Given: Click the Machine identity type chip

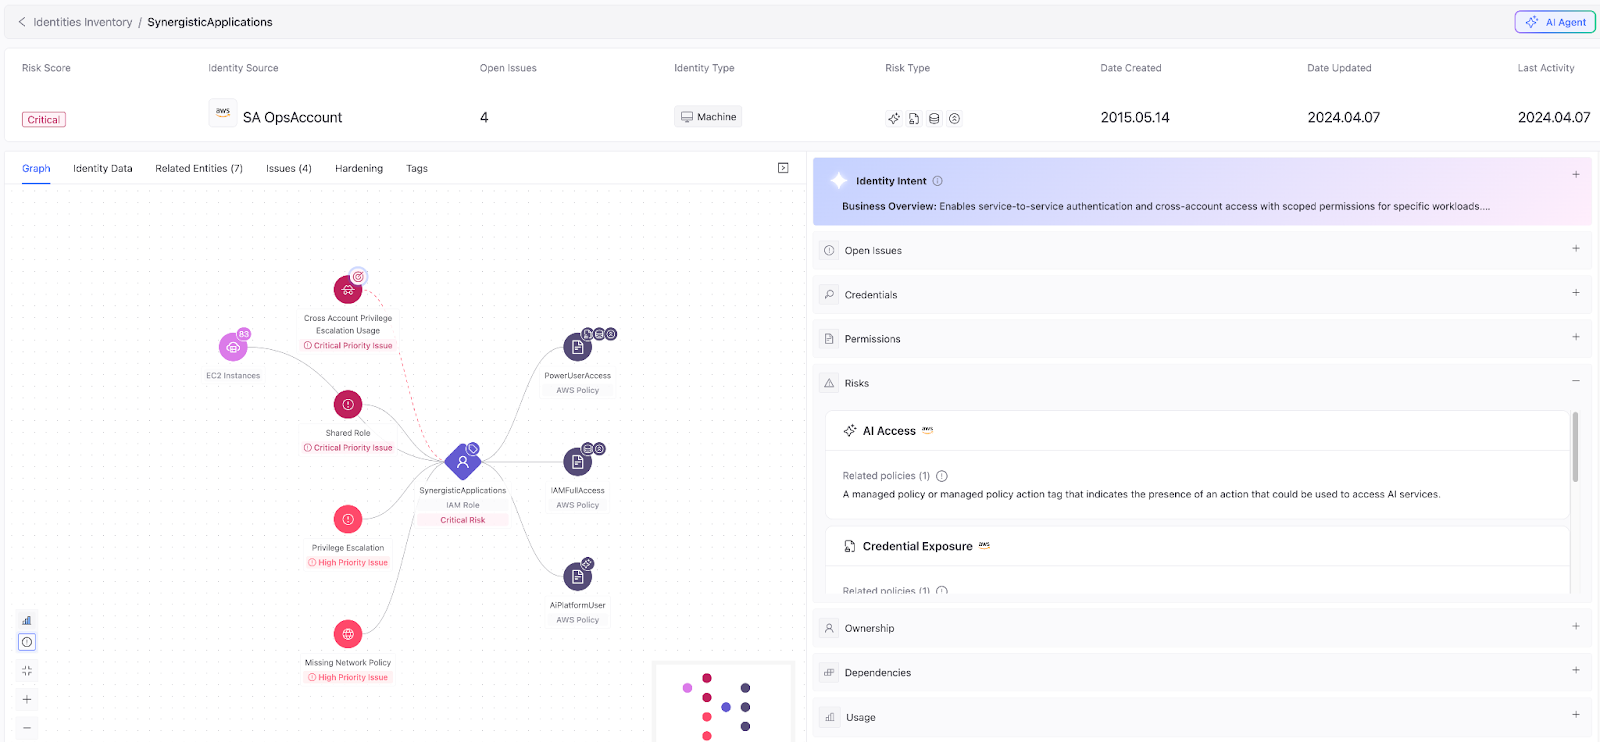Looking at the screenshot, I should coord(708,117).
